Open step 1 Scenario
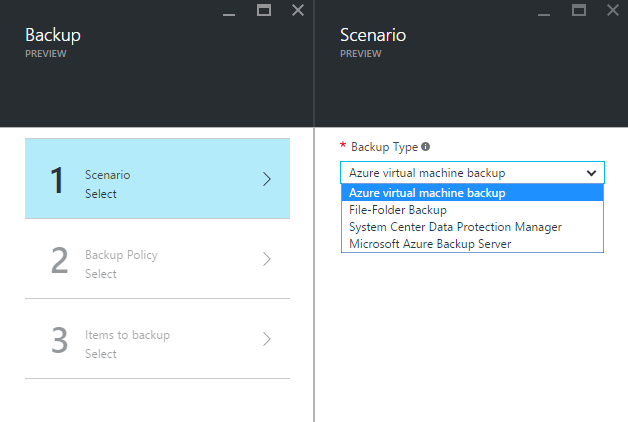 [x=157, y=179]
